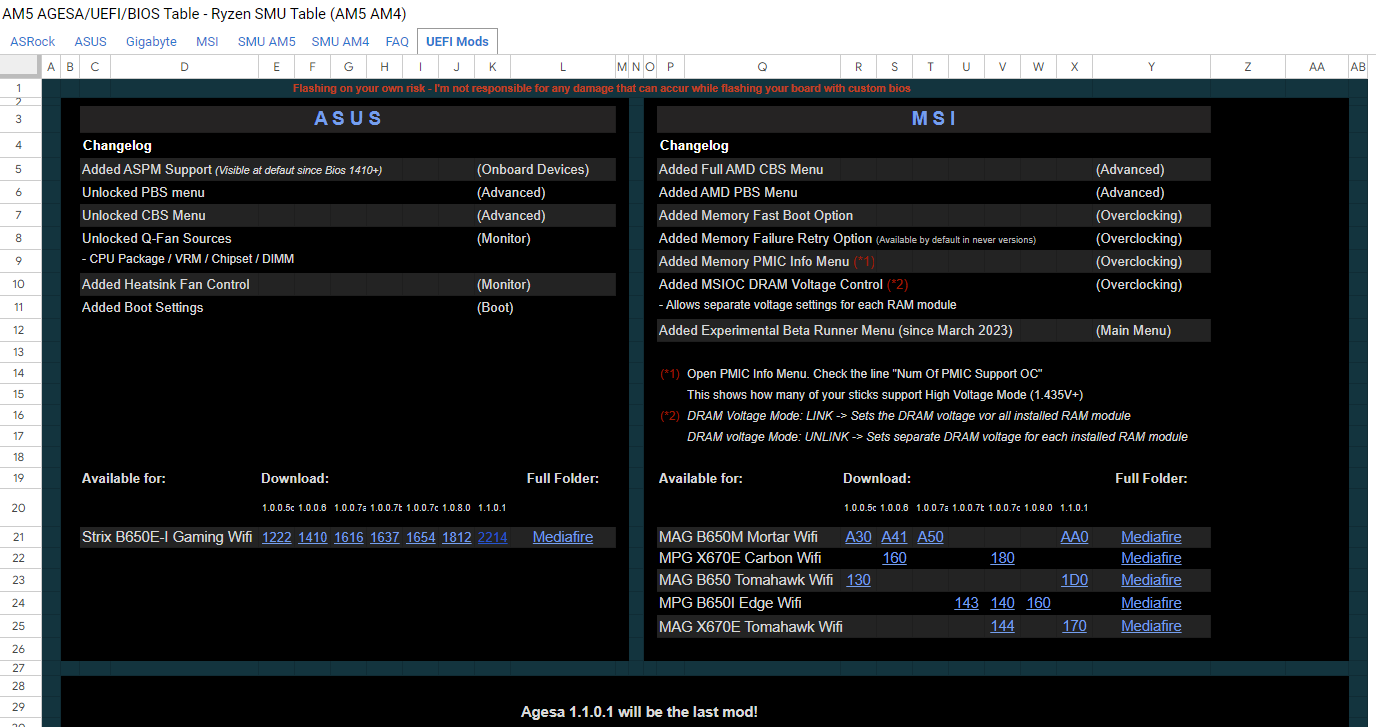Open Mediafire folder for B650I Edge

click(1151, 603)
